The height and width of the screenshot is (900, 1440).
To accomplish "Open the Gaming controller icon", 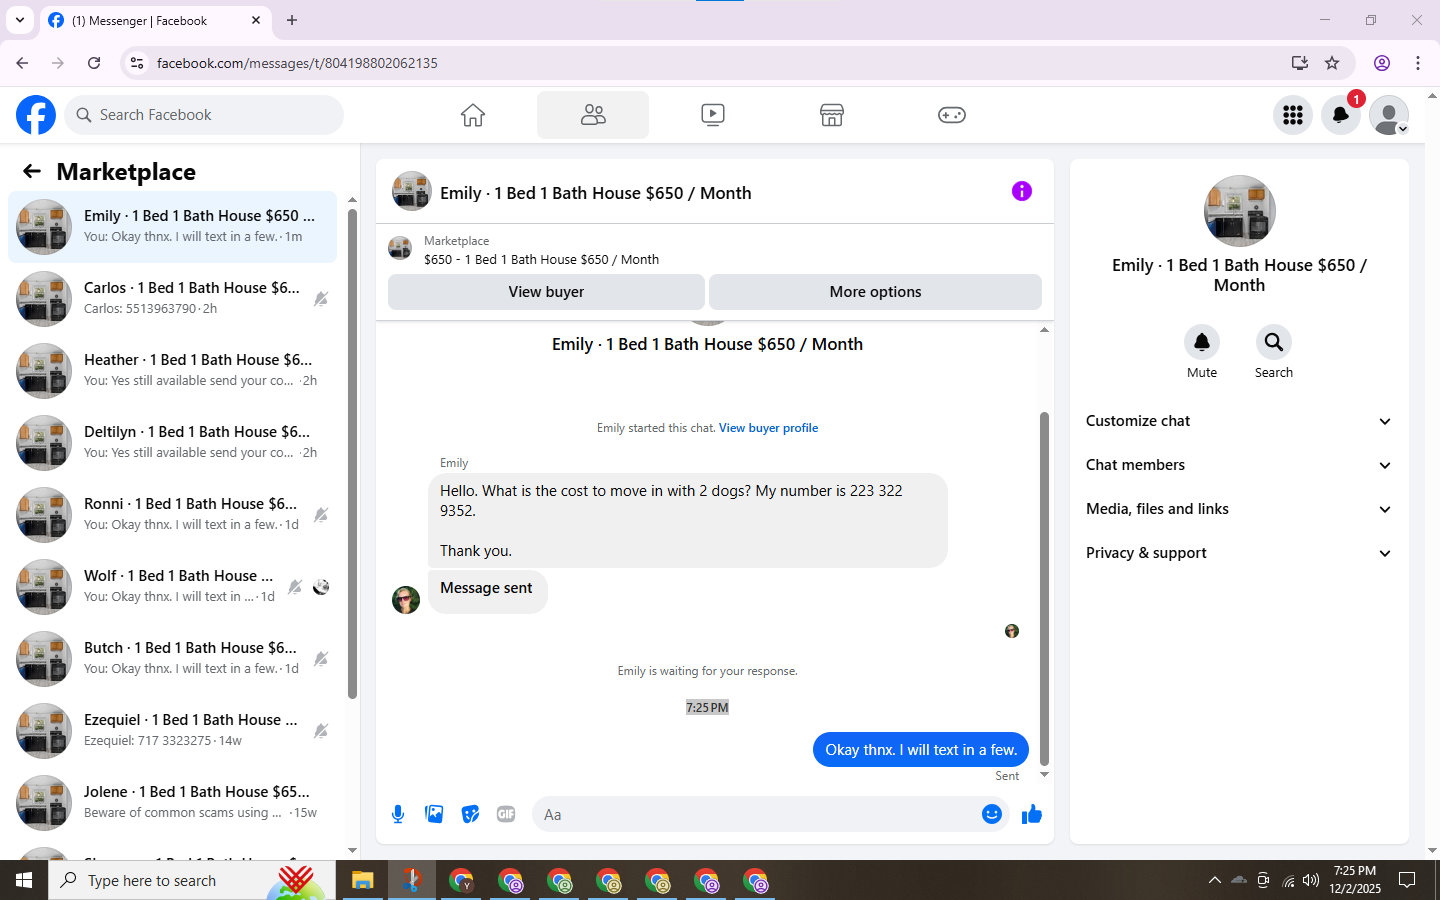I will pos(952,115).
